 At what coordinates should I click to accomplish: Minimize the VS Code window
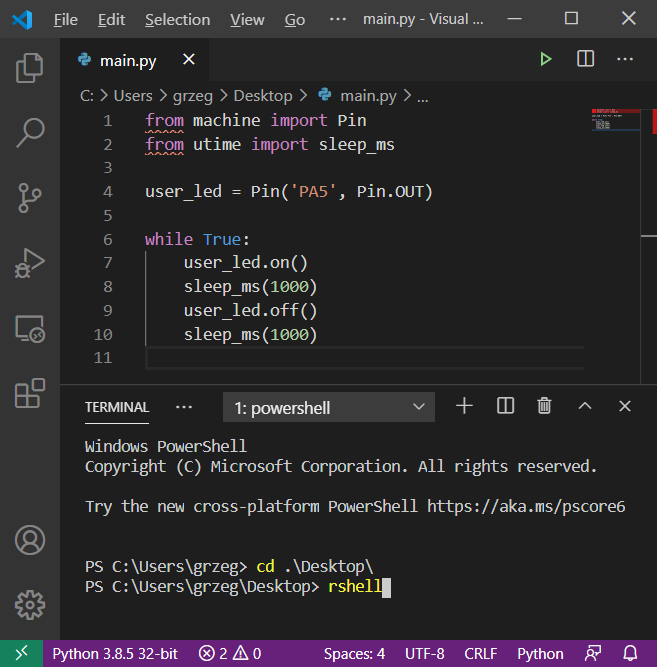click(x=514, y=19)
